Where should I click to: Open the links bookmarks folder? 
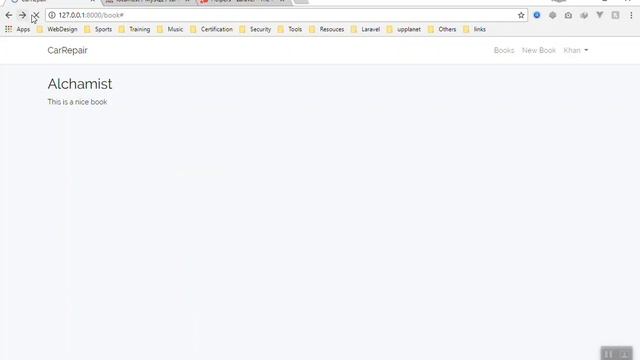point(474,29)
